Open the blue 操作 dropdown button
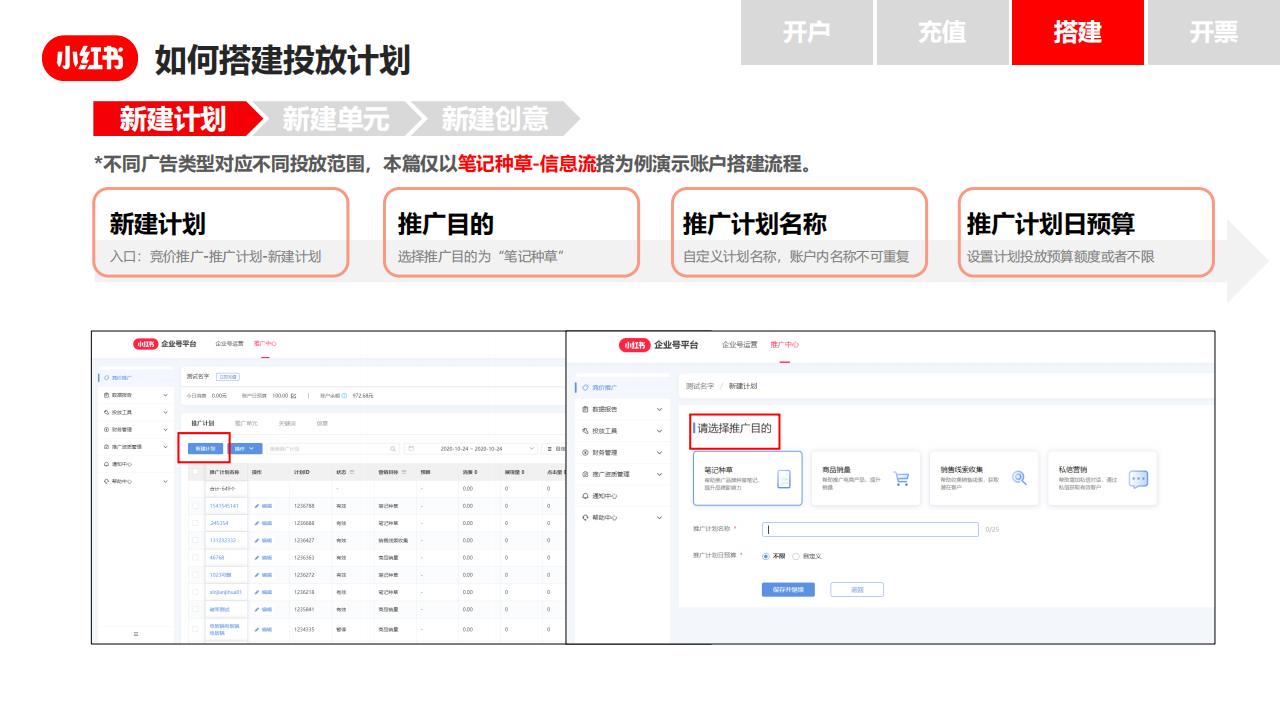1280x720 pixels. 245,449
